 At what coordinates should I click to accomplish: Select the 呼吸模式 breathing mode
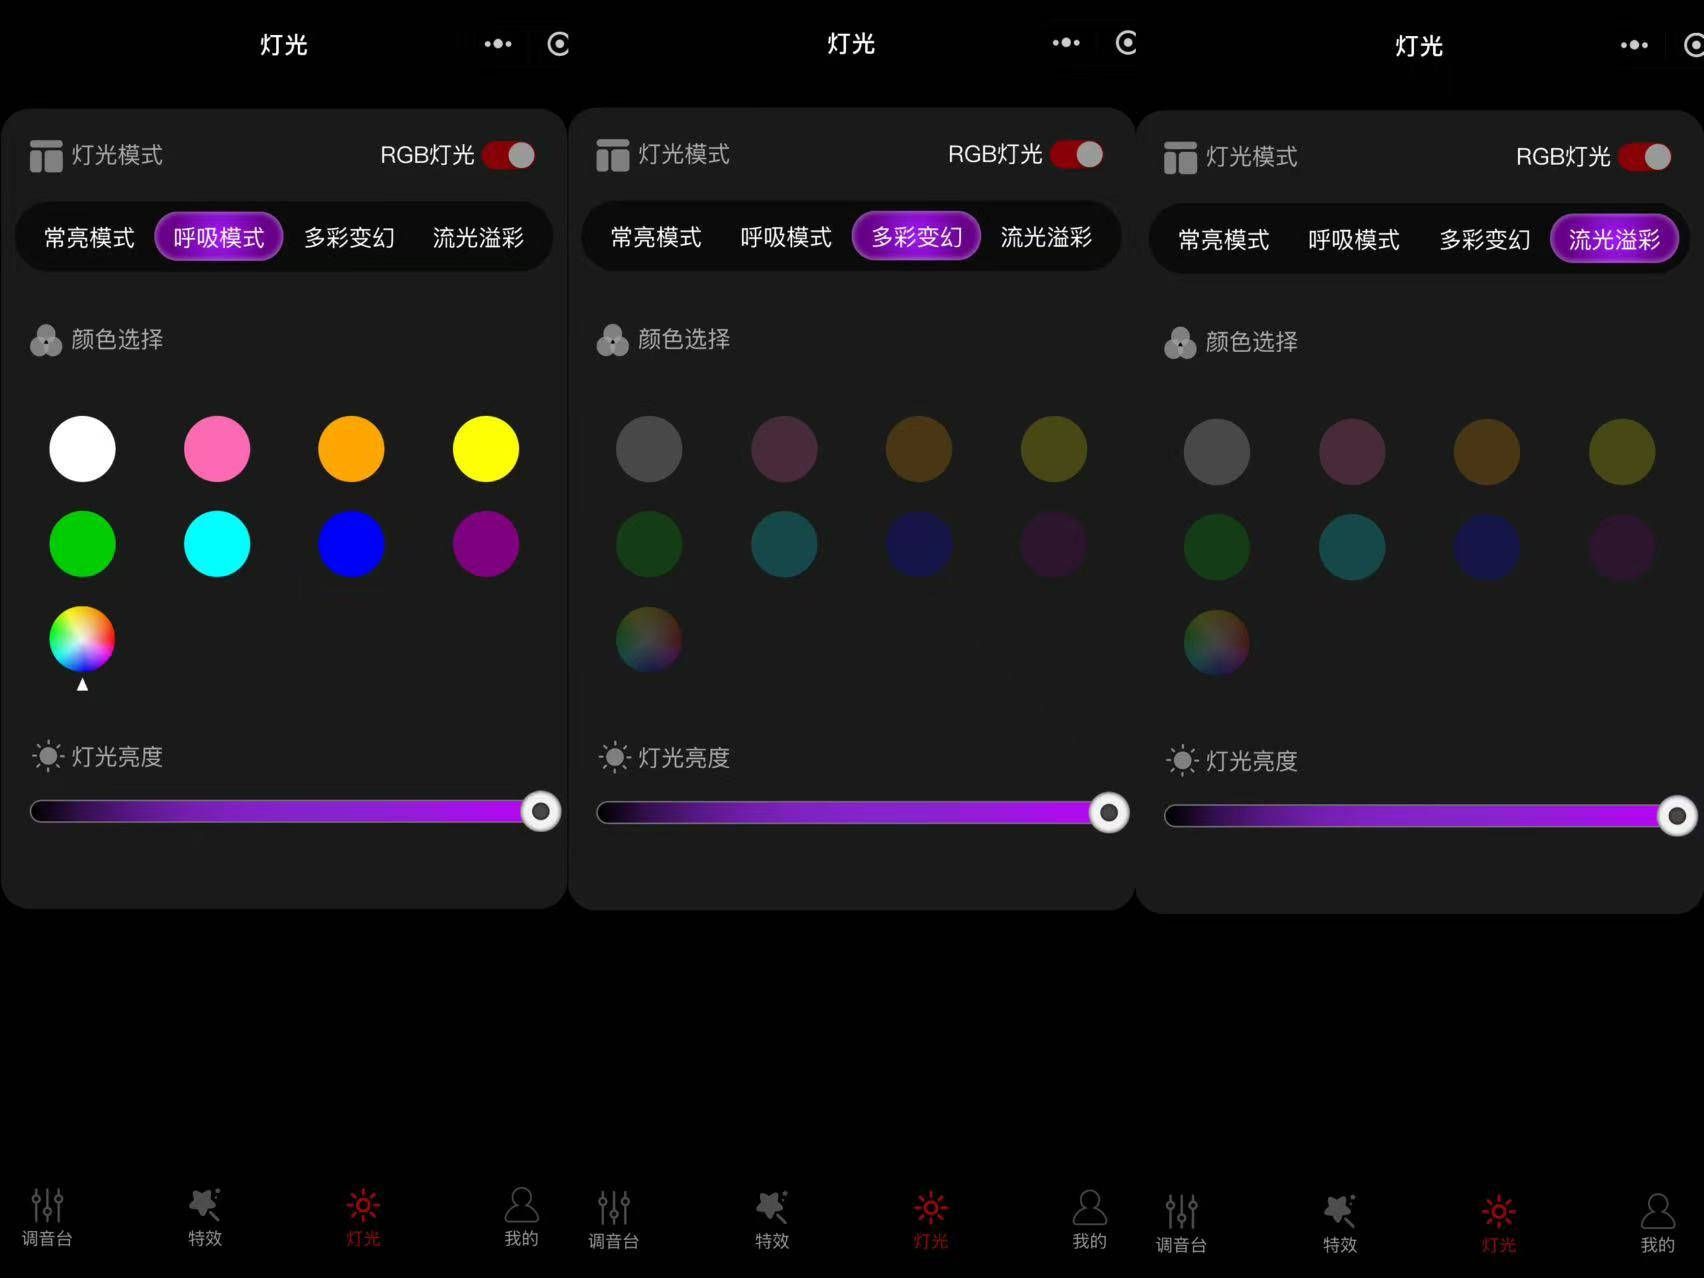point(218,237)
